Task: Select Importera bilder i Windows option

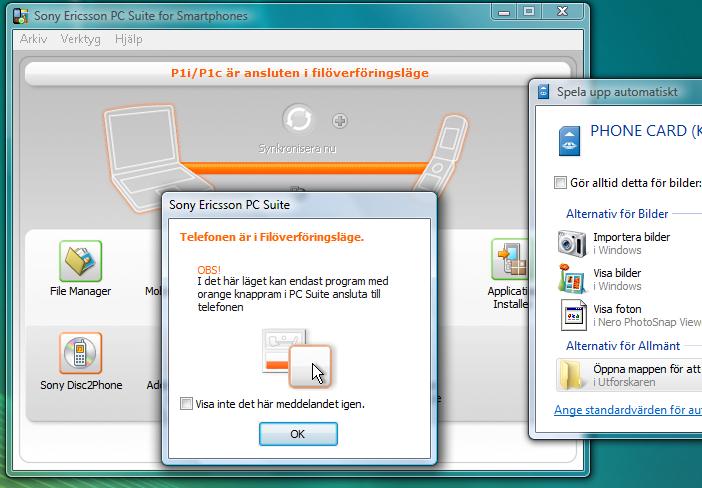Action: 629,244
